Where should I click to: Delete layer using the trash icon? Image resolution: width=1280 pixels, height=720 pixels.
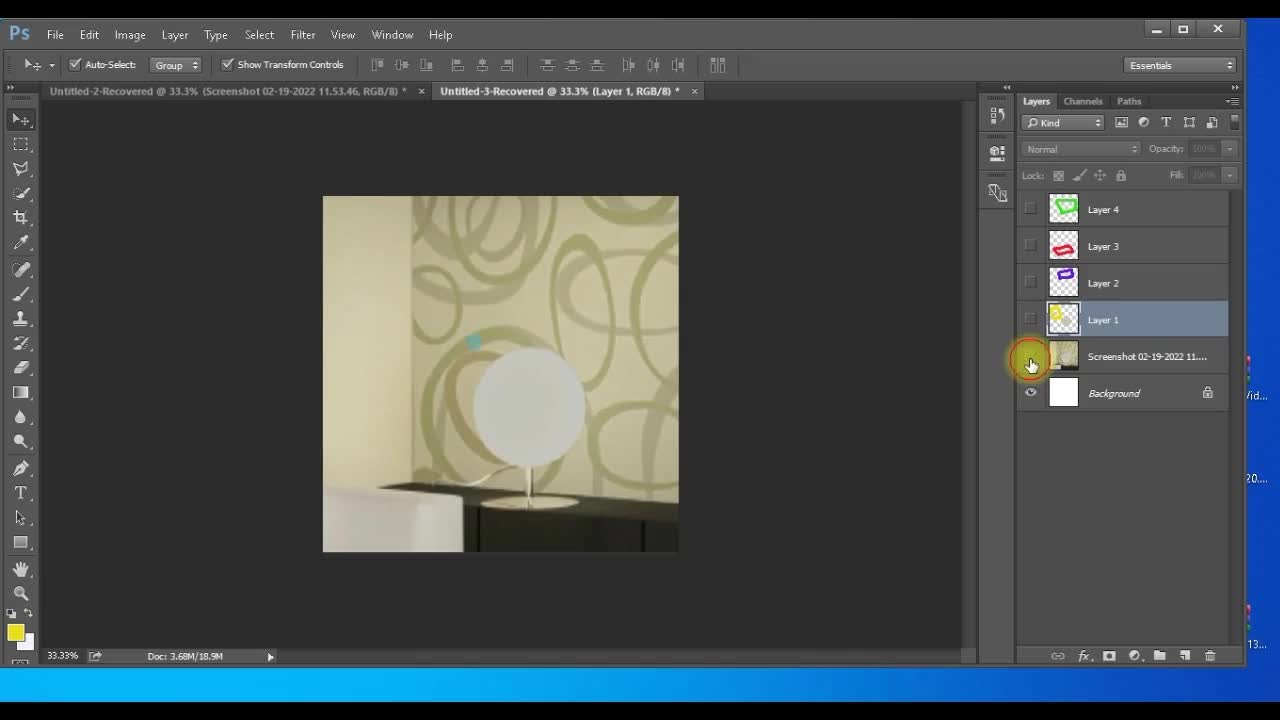click(1210, 656)
